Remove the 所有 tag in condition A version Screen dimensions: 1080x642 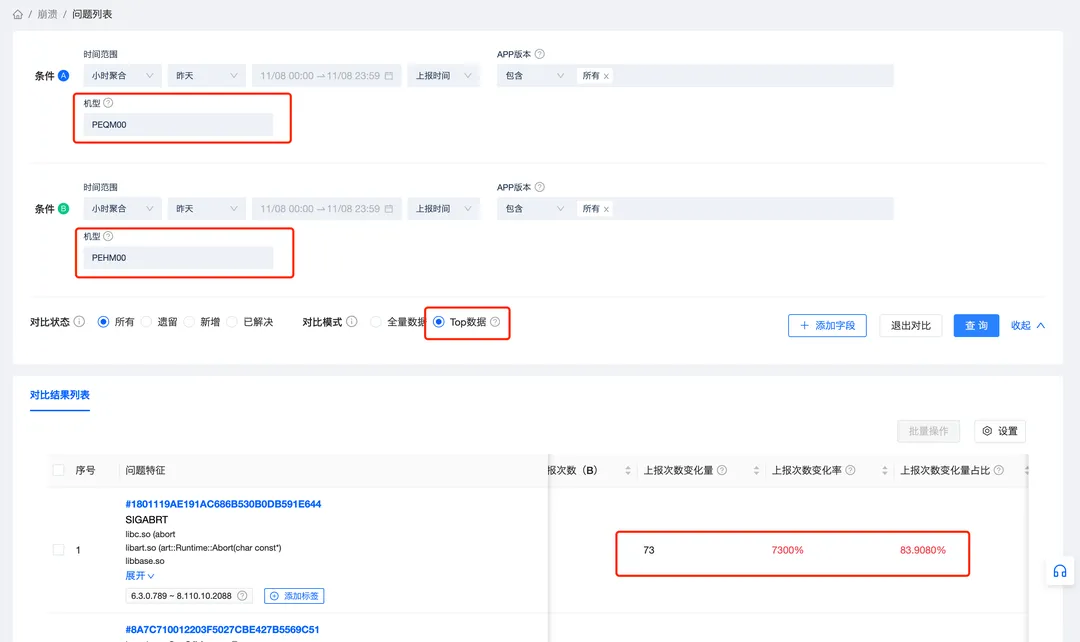pyautogui.click(x=606, y=76)
